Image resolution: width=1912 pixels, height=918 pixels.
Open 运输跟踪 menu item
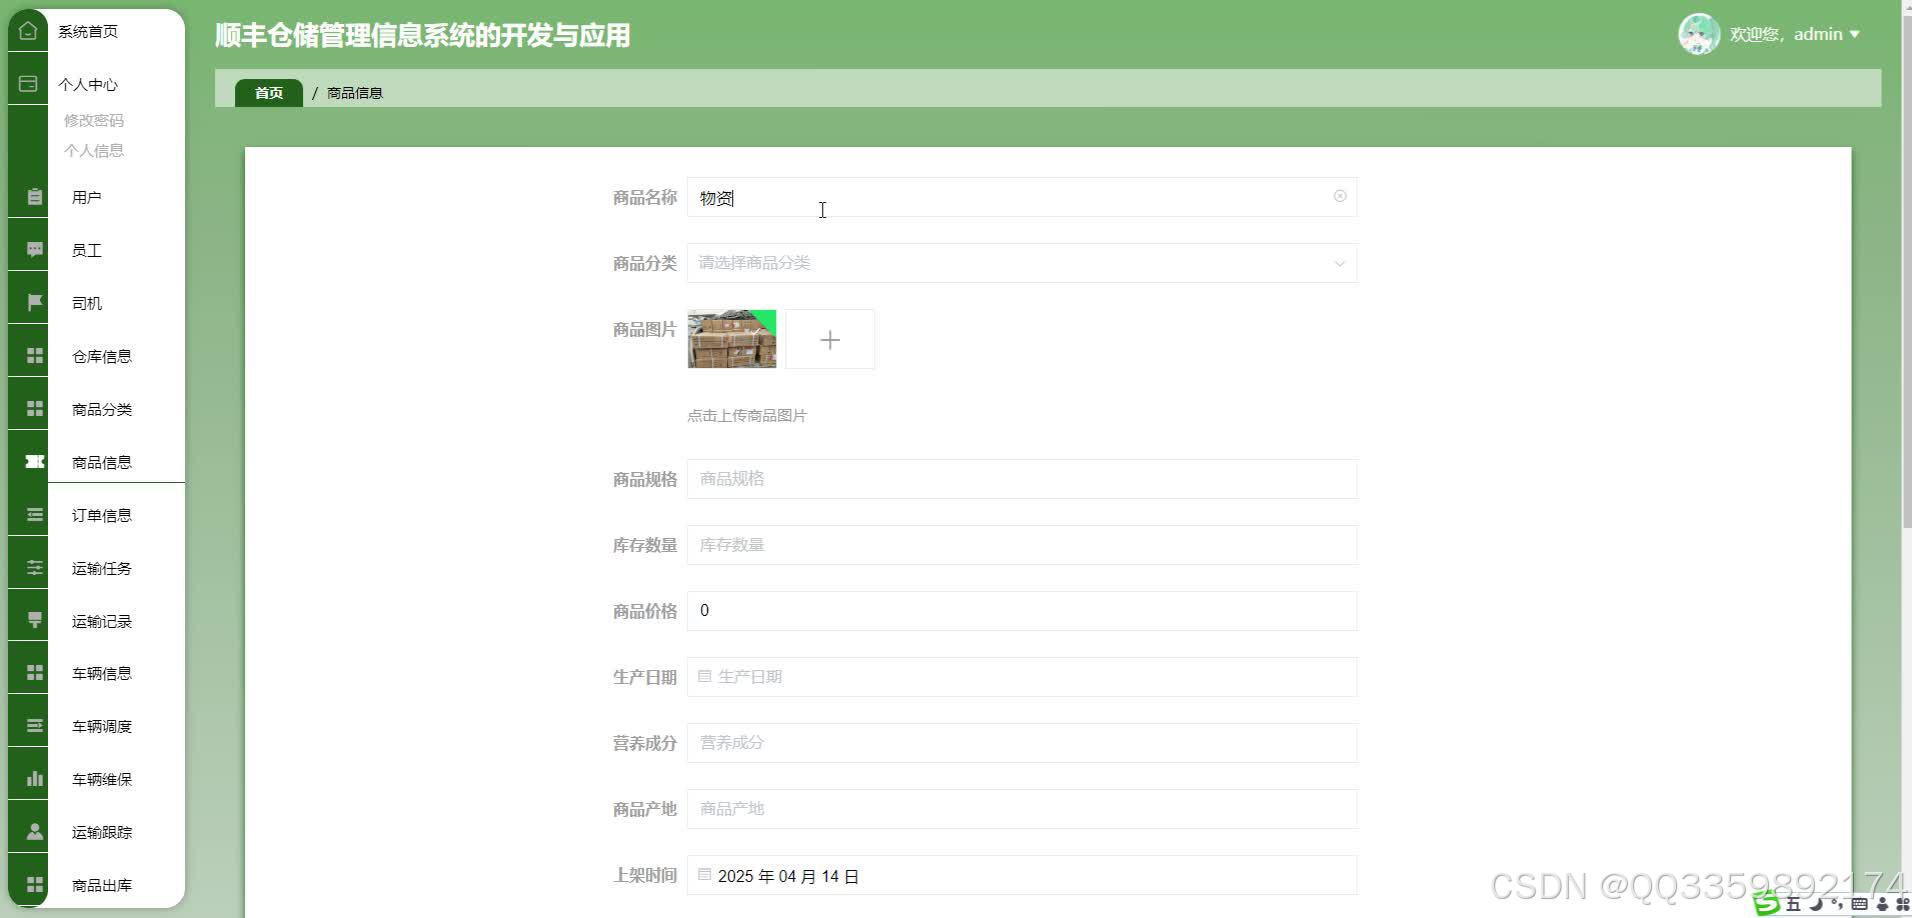pos(102,832)
